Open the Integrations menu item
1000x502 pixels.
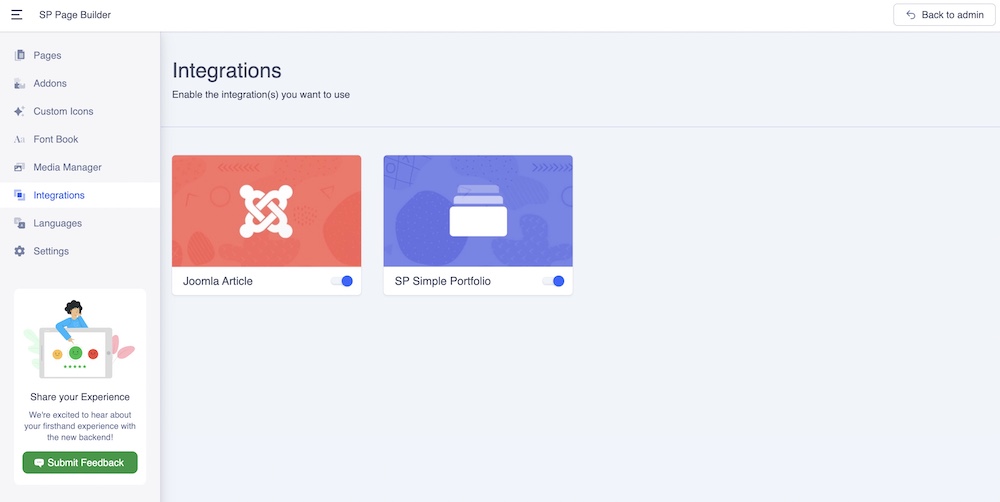(59, 195)
